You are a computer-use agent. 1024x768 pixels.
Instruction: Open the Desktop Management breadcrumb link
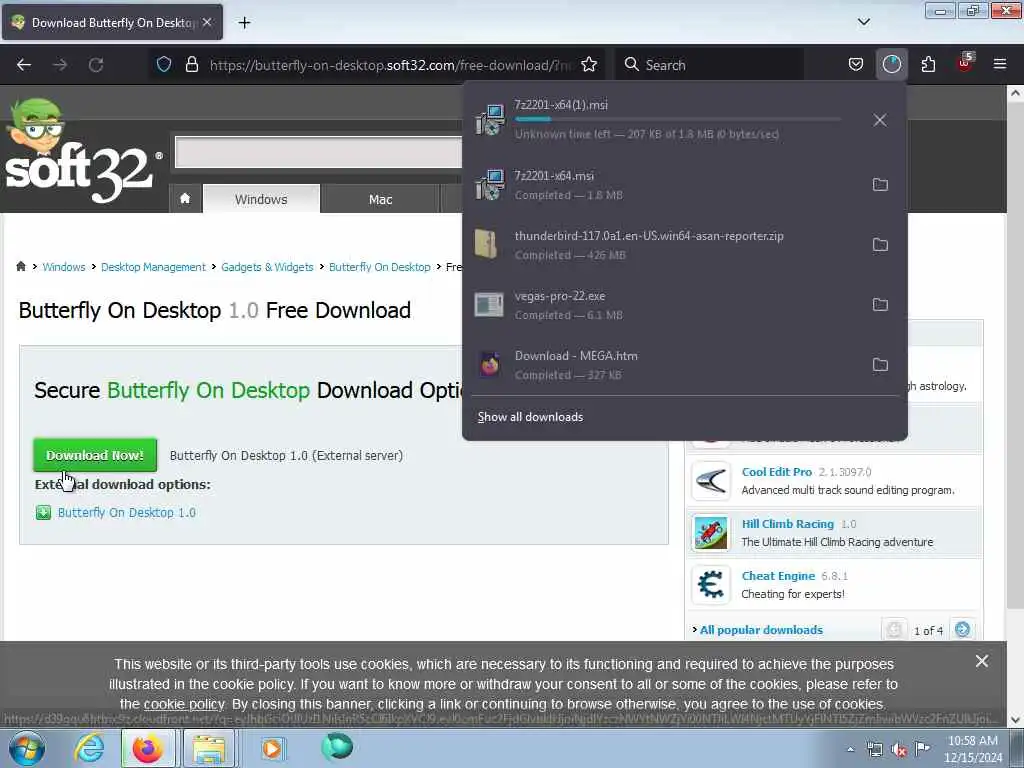coord(153,267)
